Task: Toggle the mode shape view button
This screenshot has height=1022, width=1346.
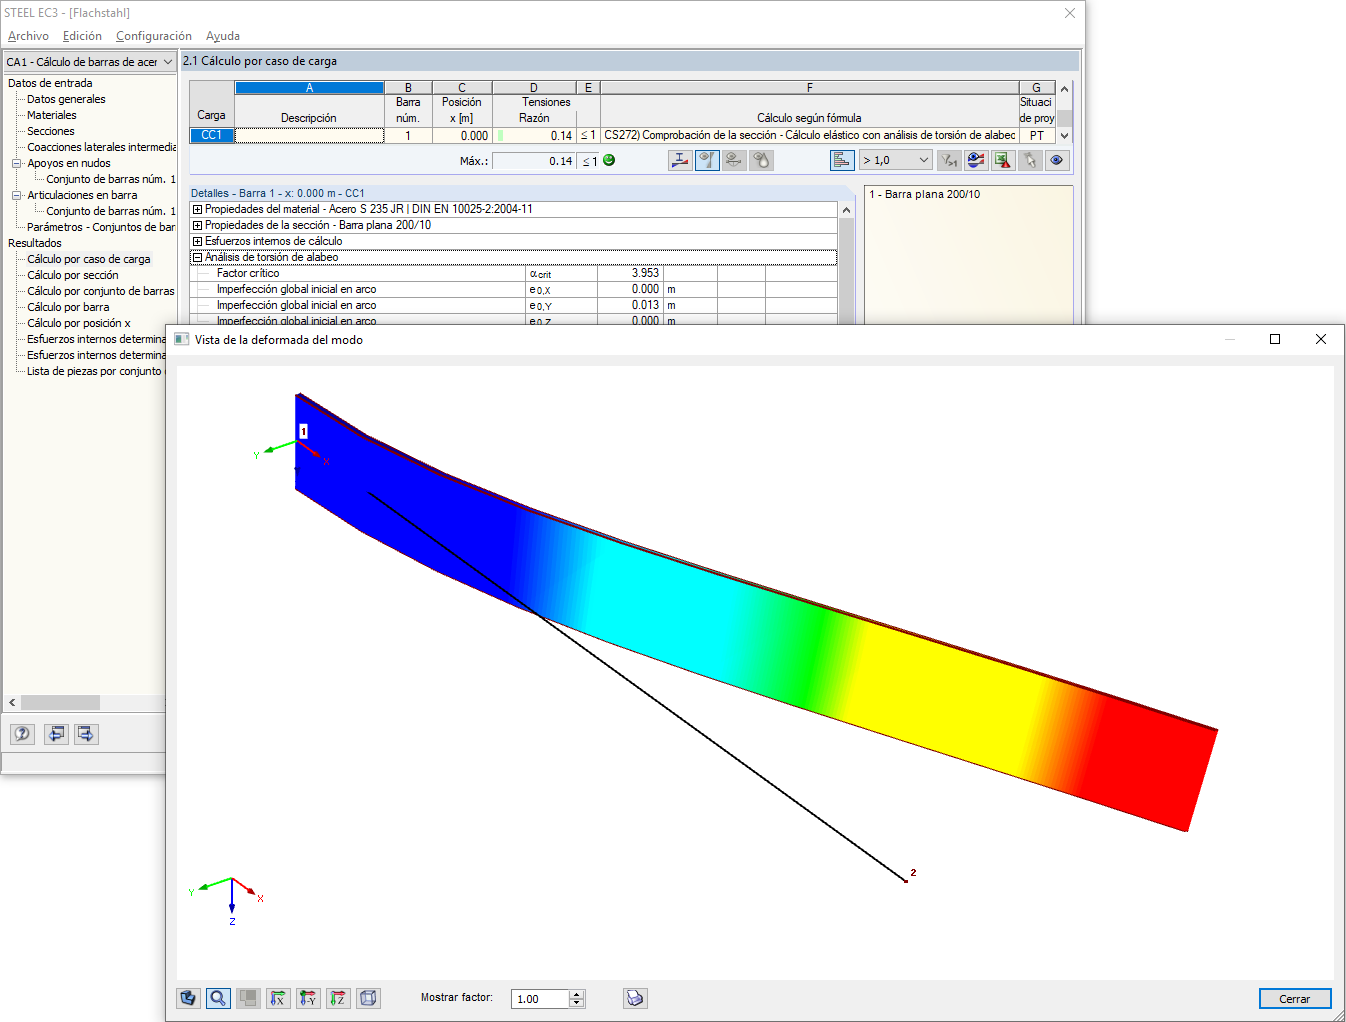Action: (707, 159)
